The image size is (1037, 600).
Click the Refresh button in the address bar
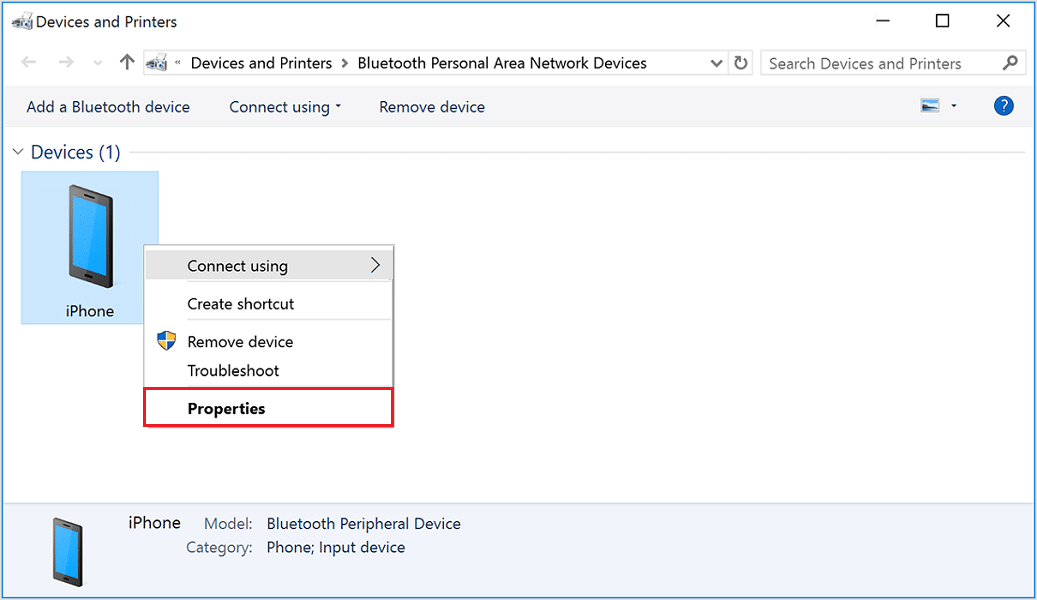741,63
